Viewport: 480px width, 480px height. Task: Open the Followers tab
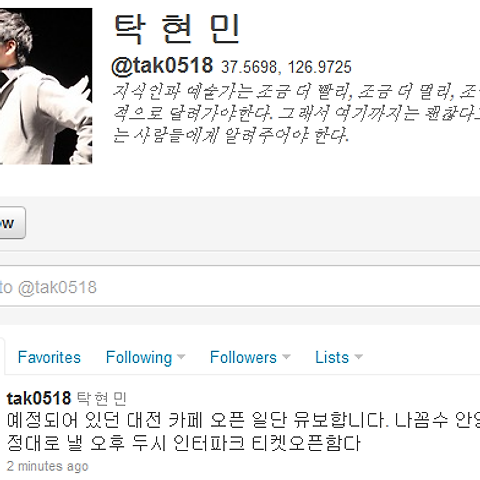(243, 357)
